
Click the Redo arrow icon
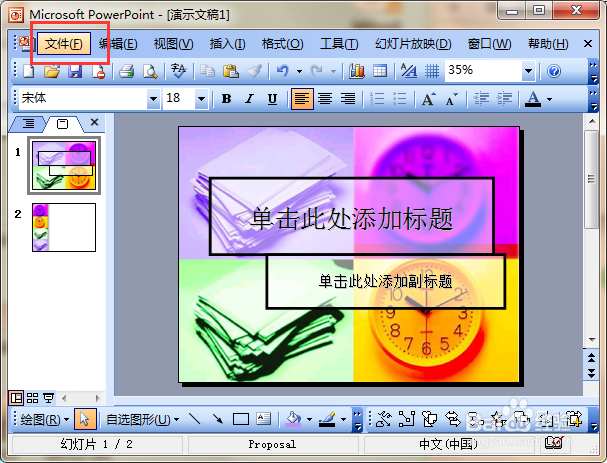click(317, 71)
